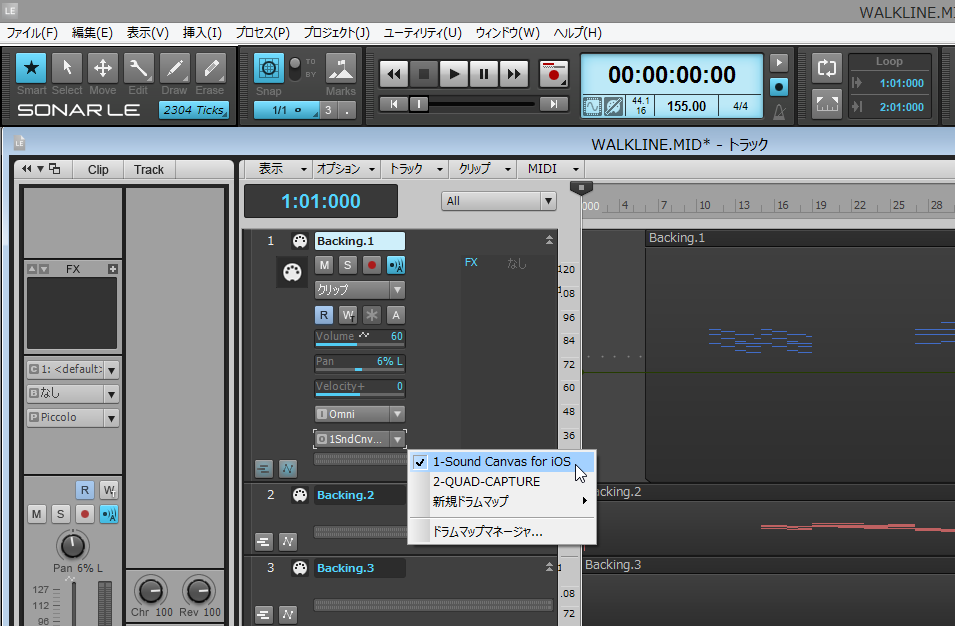The width and height of the screenshot is (955, 626).
Task: Stop playback
Action: (x=424, y=74)
